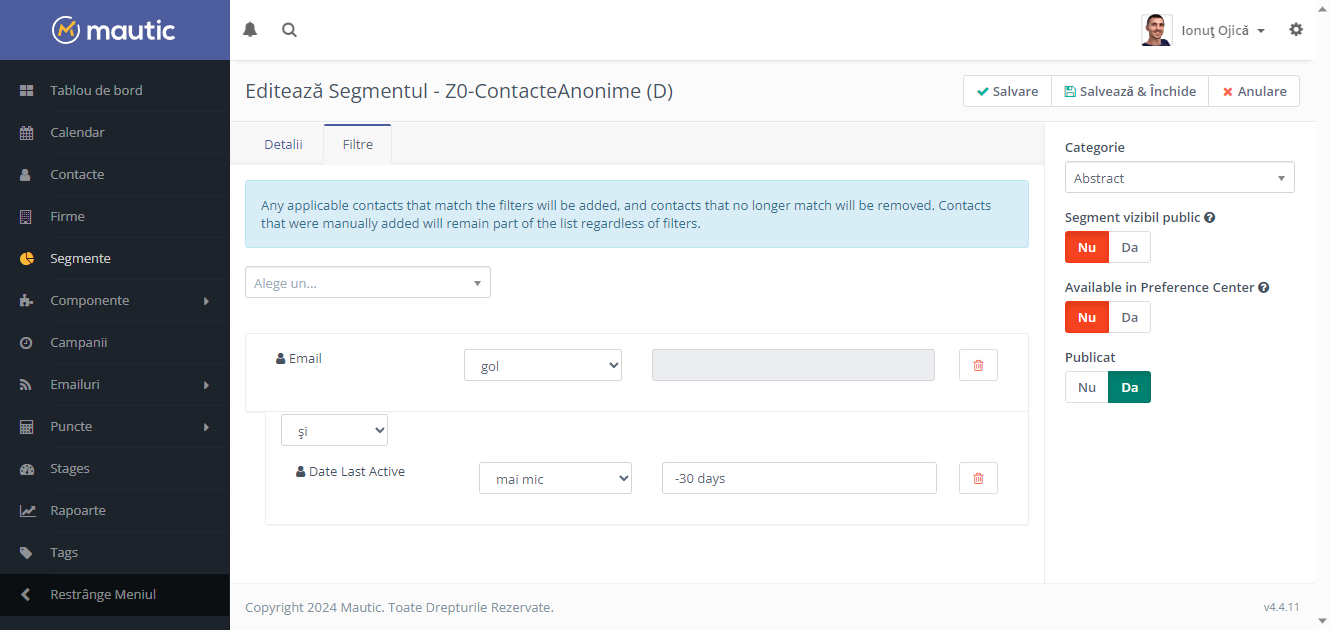The image size is (1330, 630).
Task: Click the Salvează & Închide button
Action: [x=1130, y=91]
